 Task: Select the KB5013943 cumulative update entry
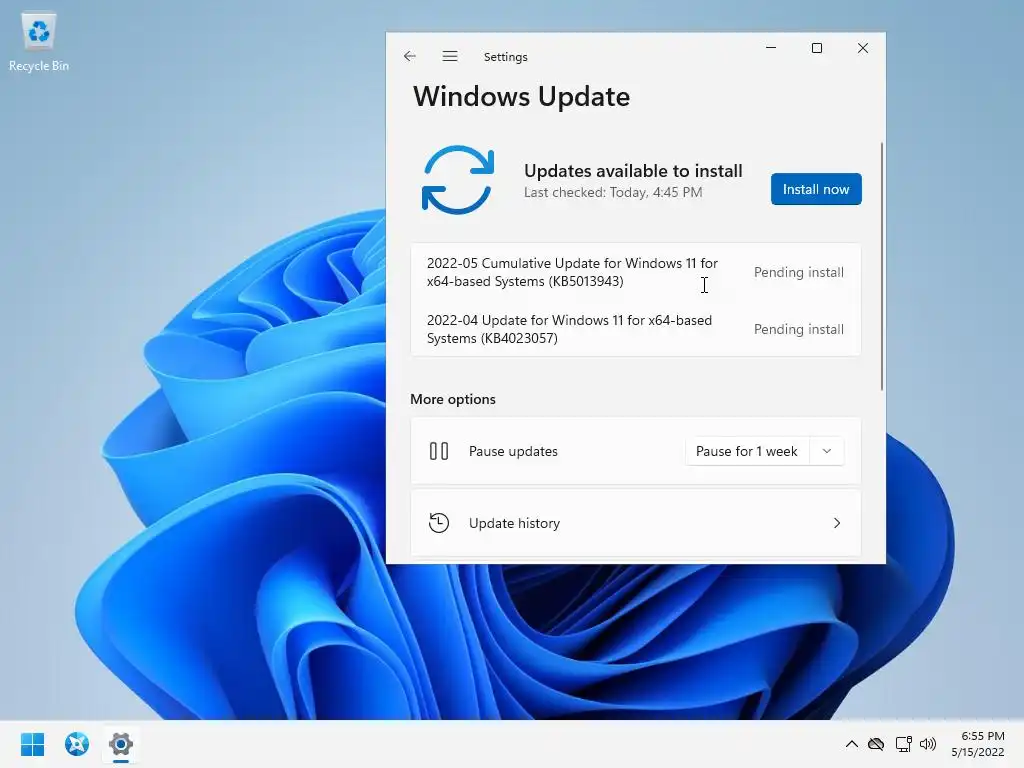tap(635, 272)
